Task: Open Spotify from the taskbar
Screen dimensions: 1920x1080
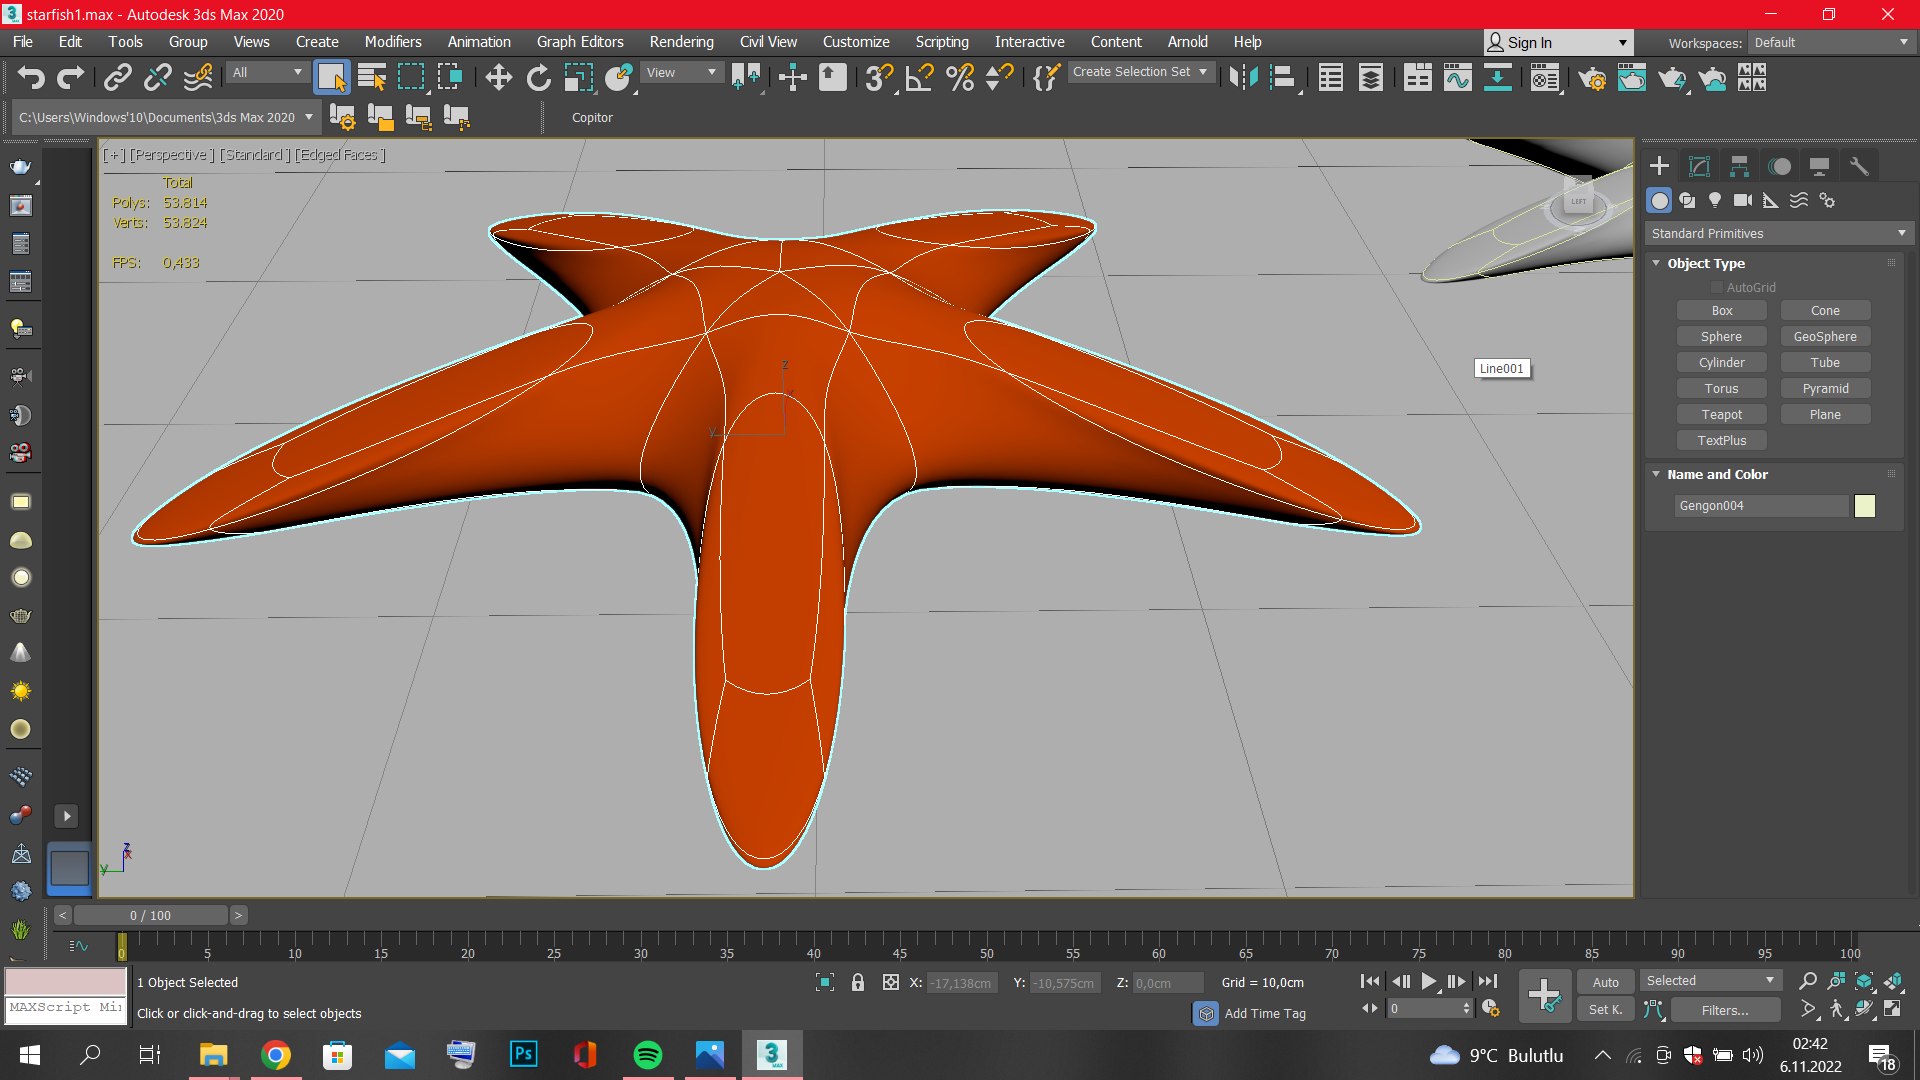Action: (x=647, y=1055)
